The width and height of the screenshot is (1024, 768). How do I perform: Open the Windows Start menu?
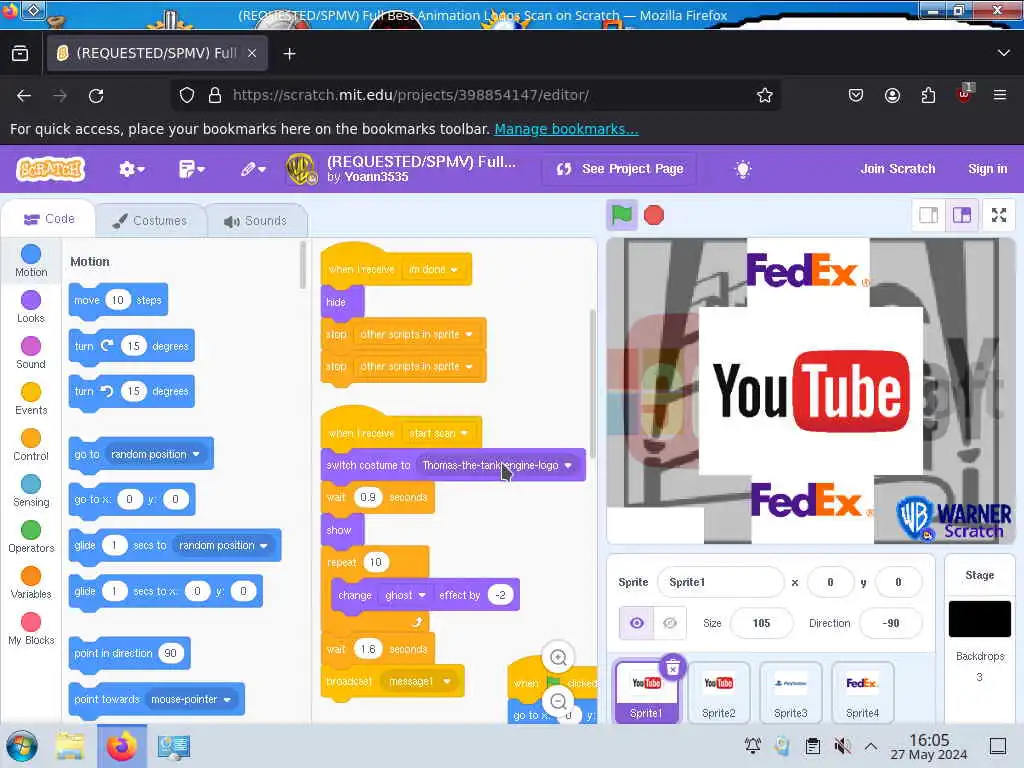22,746
